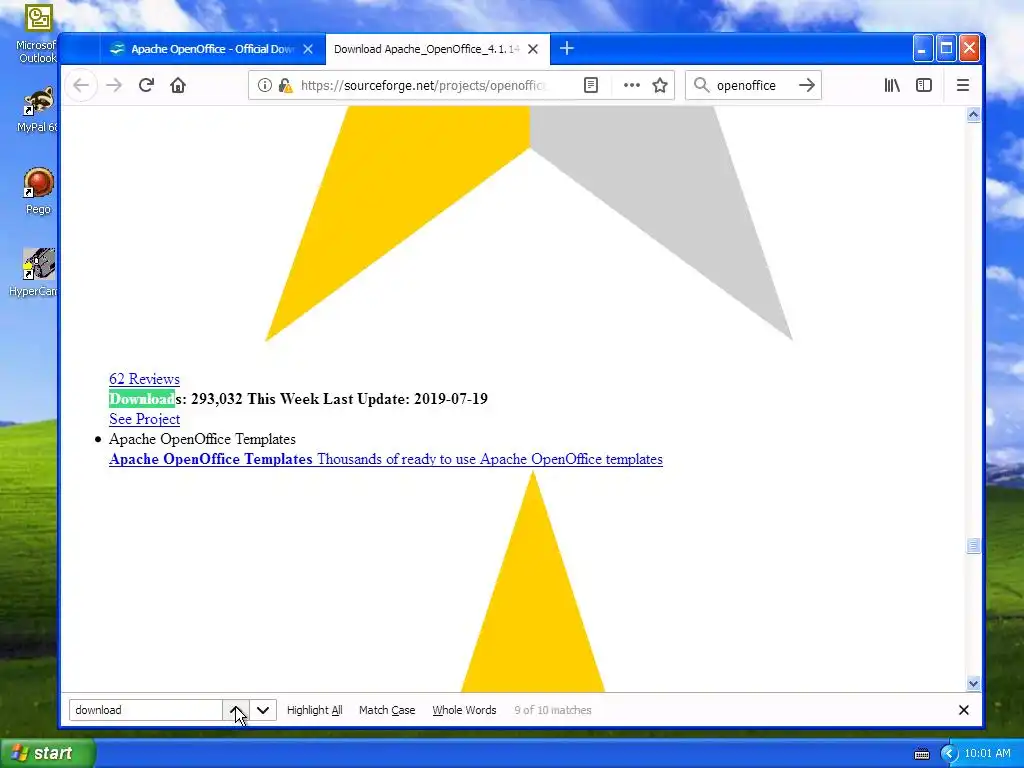The height and width of the screenshot is (768, 1024).
Task: Open a new tab with plus
Action: (x=566, y=48)
